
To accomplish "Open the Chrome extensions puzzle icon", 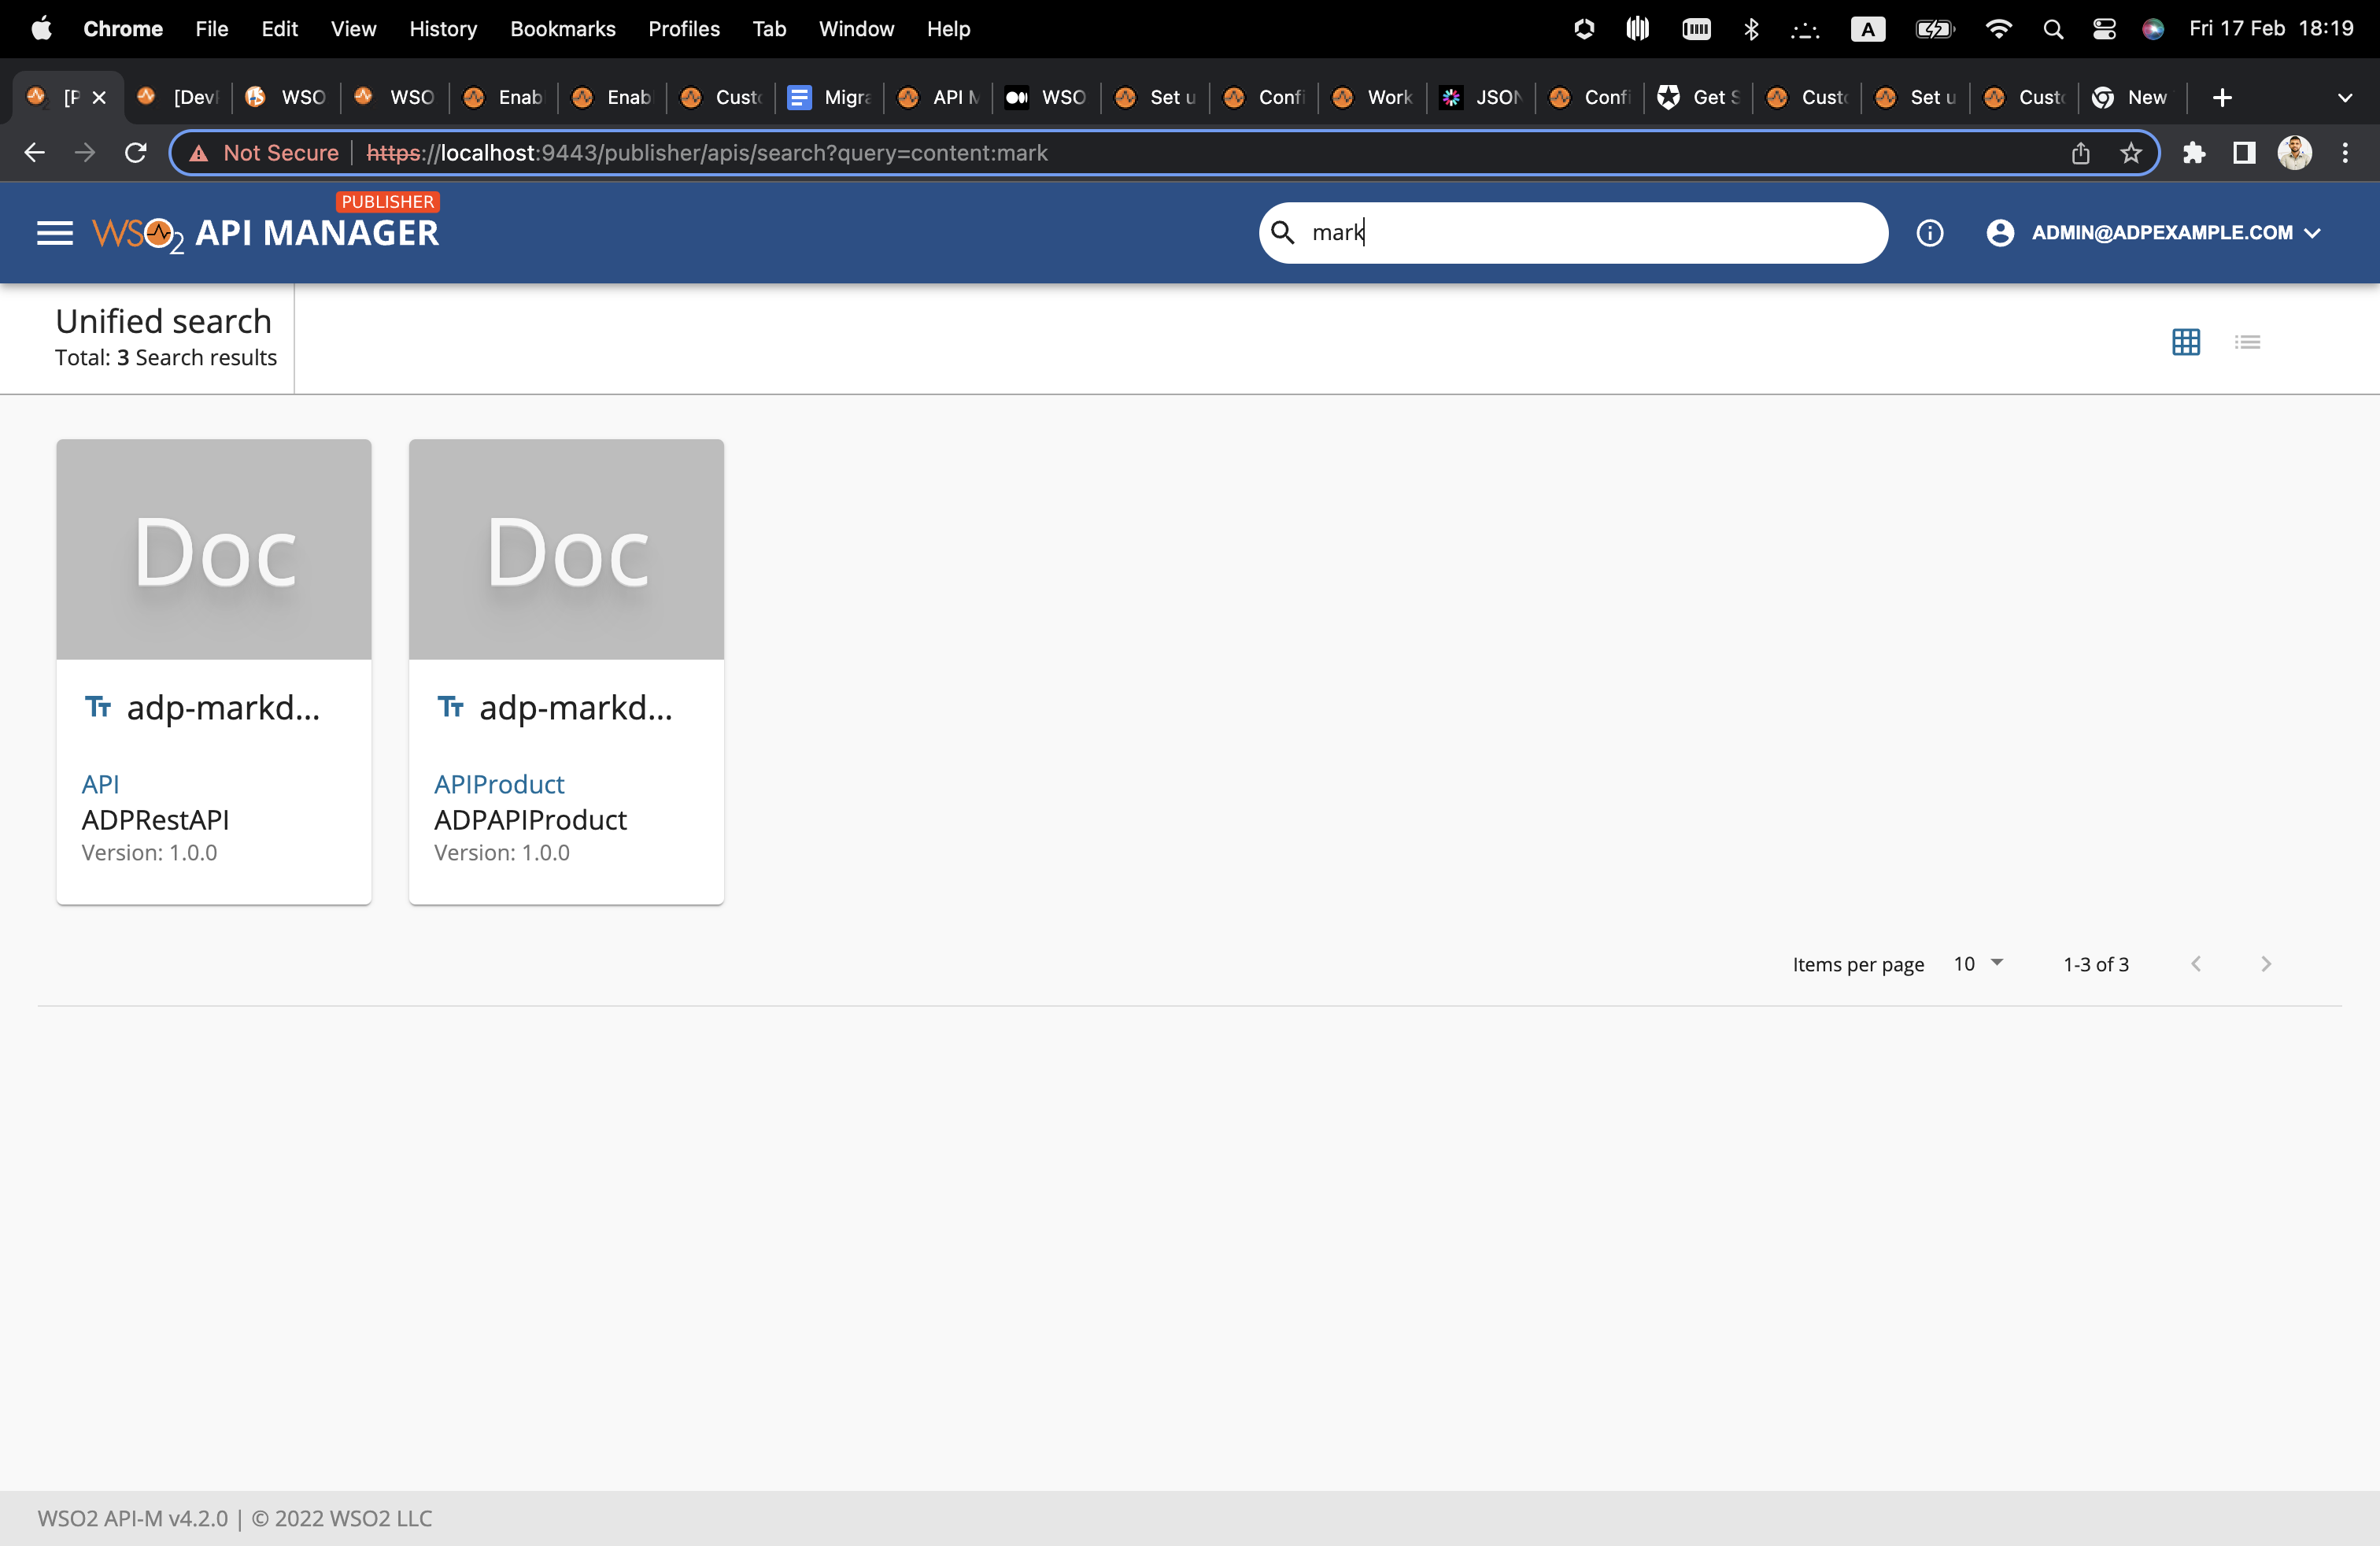I will point(2195,153).
